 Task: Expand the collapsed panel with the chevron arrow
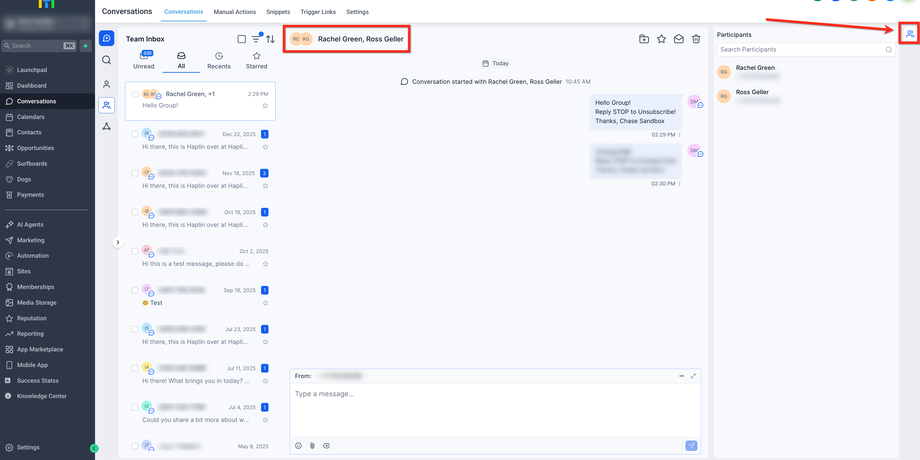click(118, 242)
